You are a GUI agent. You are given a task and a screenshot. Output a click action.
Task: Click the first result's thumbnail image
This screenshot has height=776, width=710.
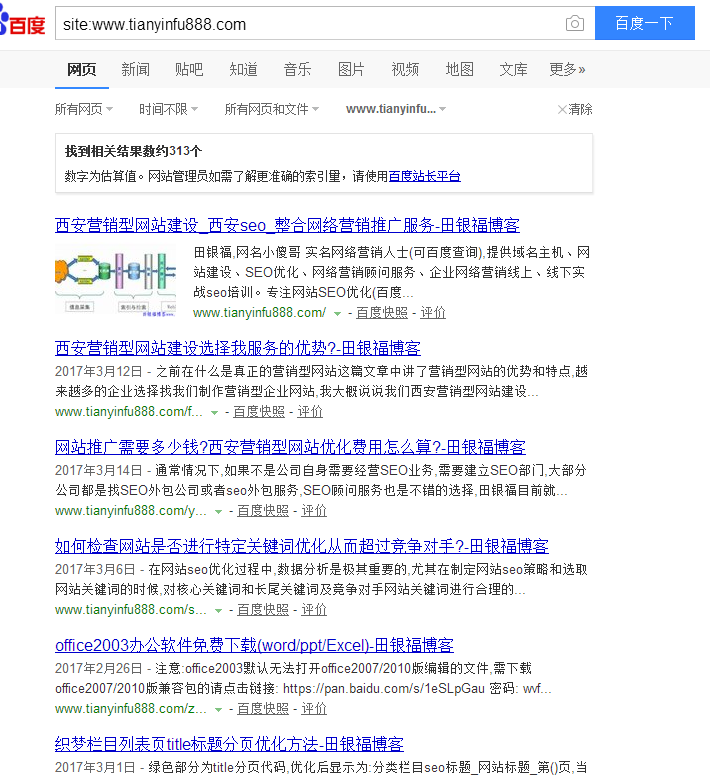pyautogui.click(x=116, y=280)
